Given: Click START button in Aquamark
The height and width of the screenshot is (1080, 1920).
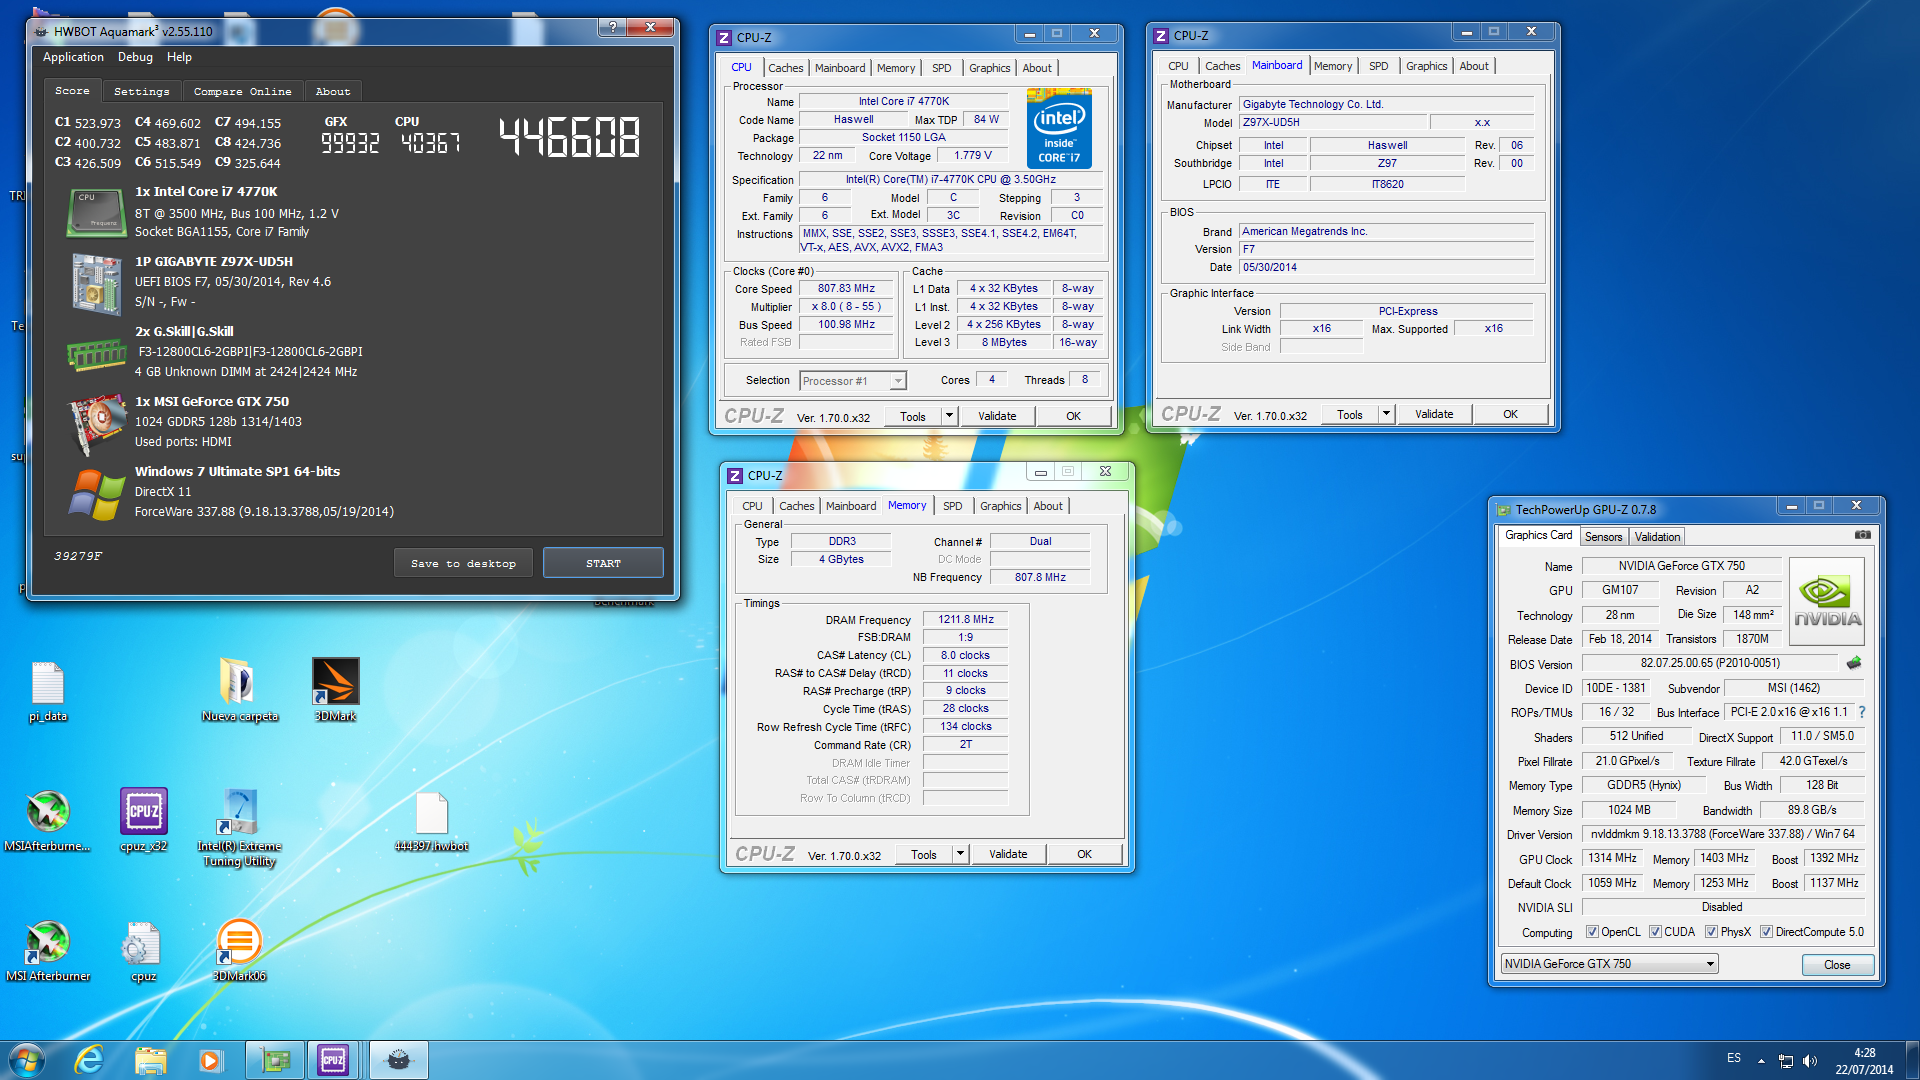Looking at the screenshot, I should tap(603, 563).
